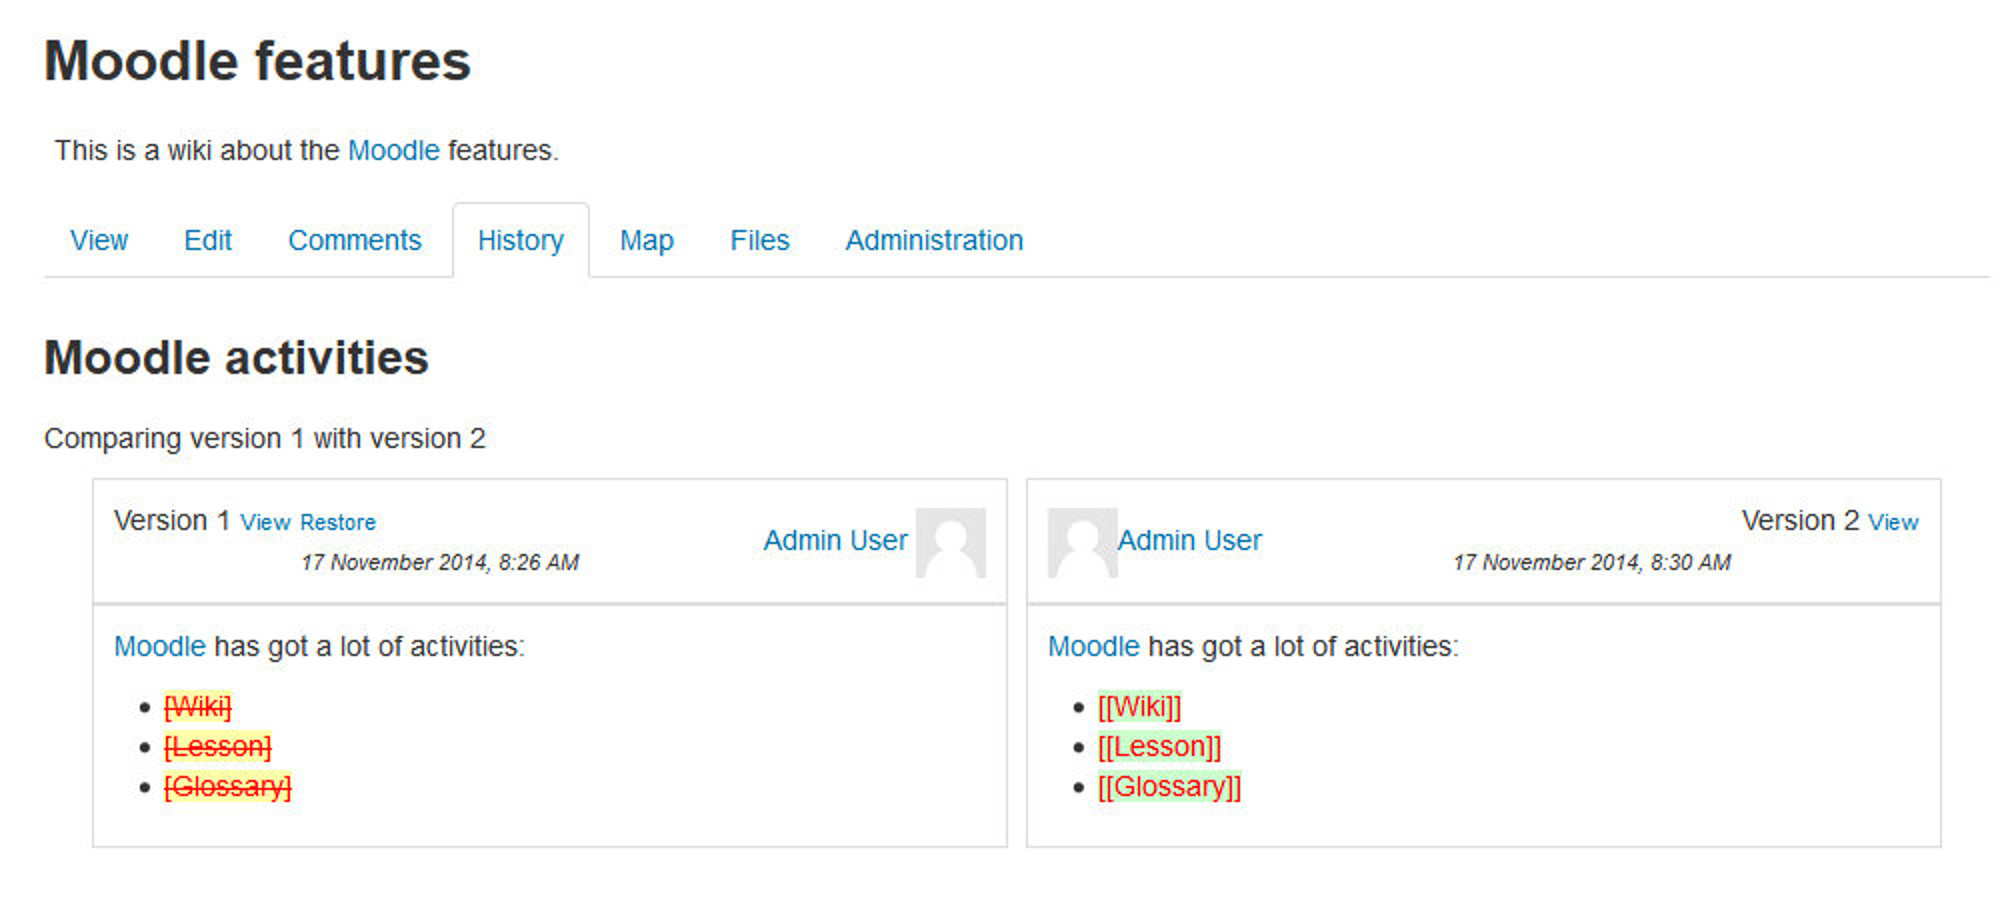
Task: Go to the Map tab
Action: click(646, 241)
